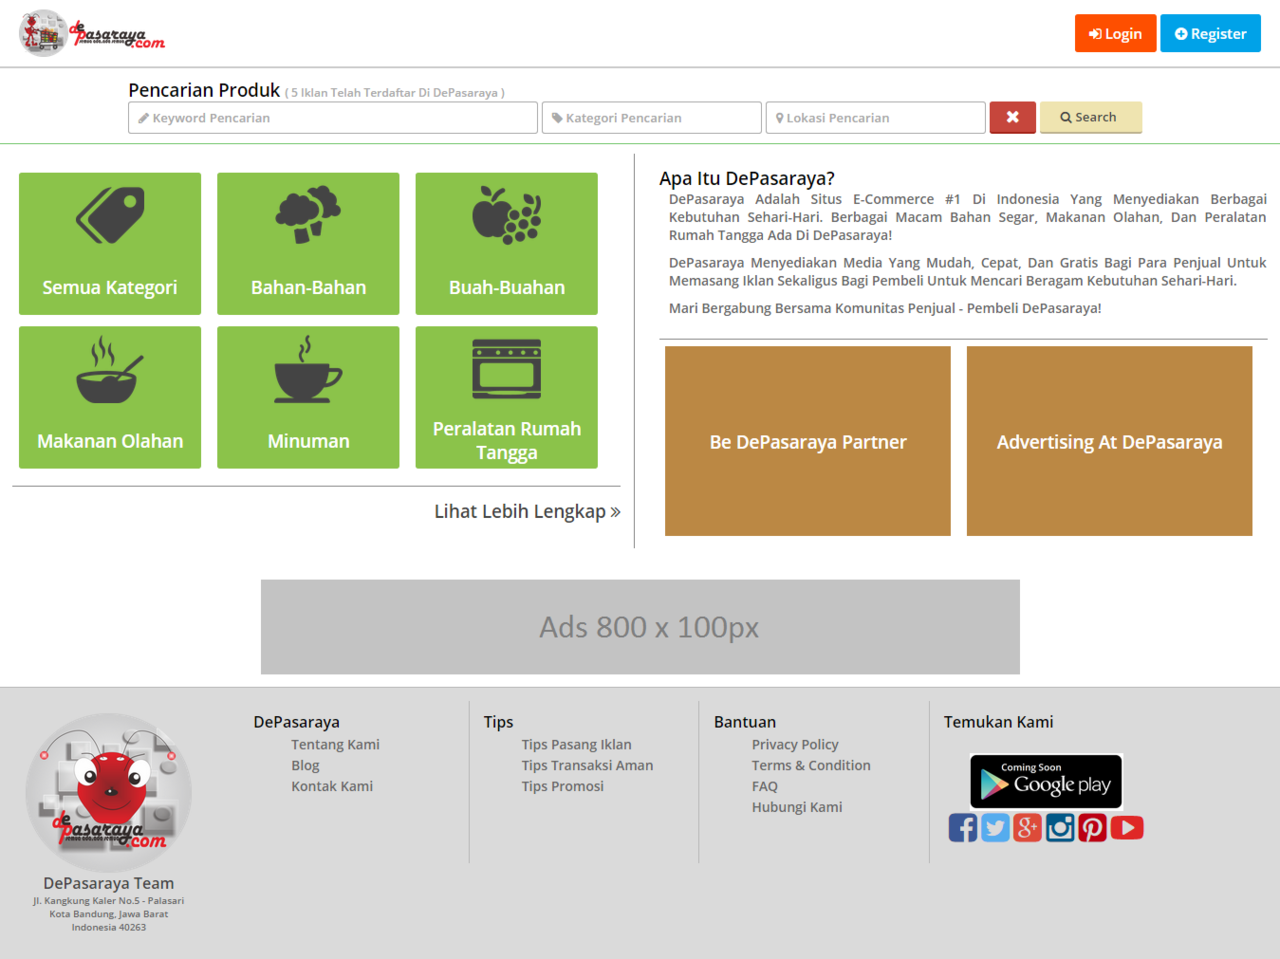Image resolution: width=1280 pixels, height=959 pixels.
Task: Open Tips Pasang Iklan link
Action: pyautogui.click(x=576, y=744)
